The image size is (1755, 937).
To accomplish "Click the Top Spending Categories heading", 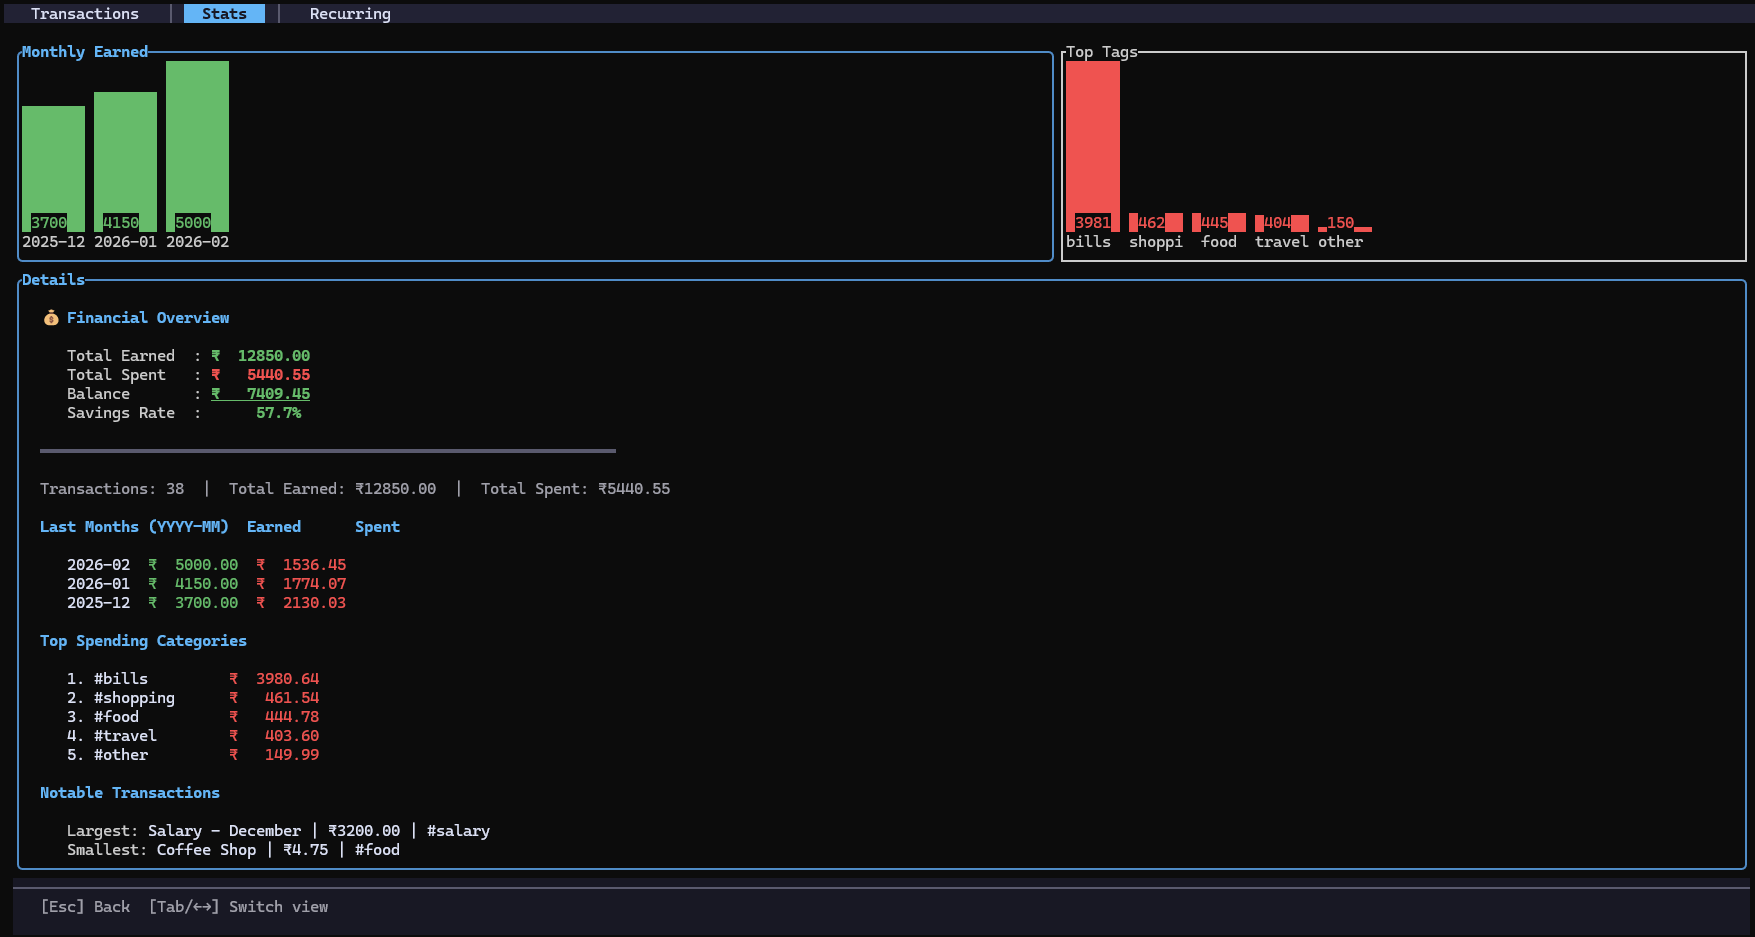I will pyautogui.click(x=143, y=641).
